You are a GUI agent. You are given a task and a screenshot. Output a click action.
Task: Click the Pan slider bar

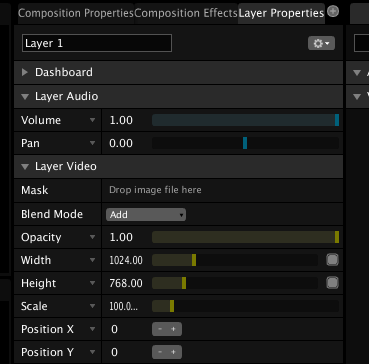(x=245, y=143)
